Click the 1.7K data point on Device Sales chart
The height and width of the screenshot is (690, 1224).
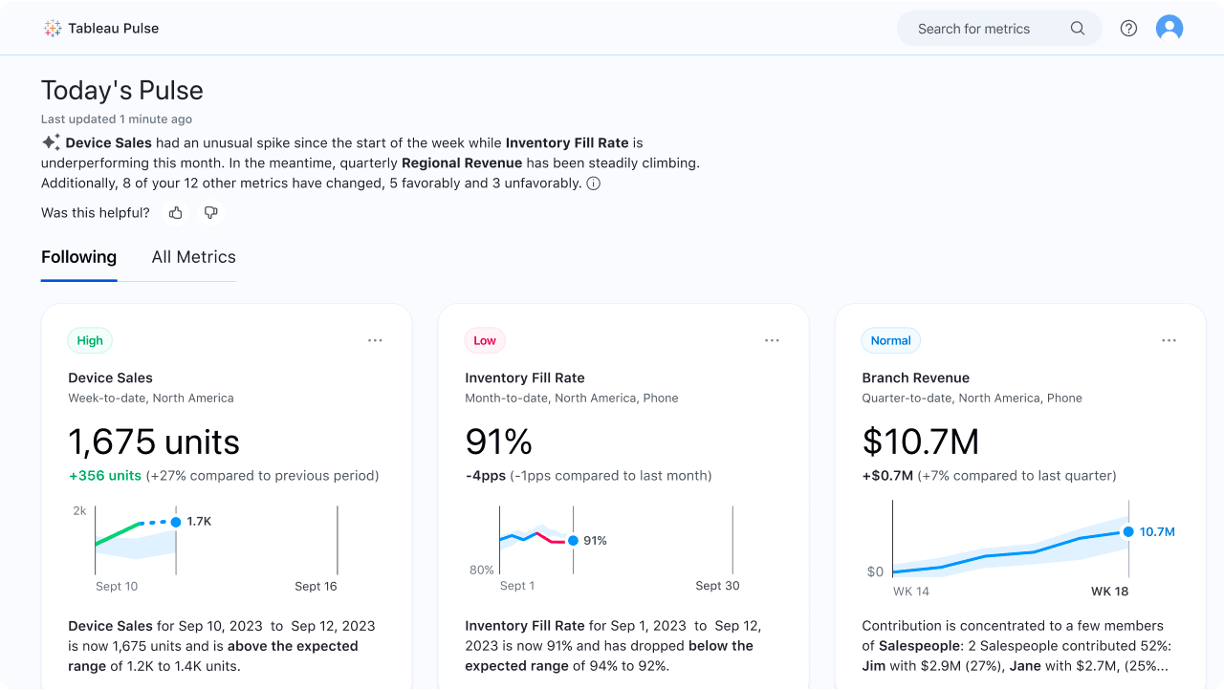pyautogui.click(x=176, y=521)
